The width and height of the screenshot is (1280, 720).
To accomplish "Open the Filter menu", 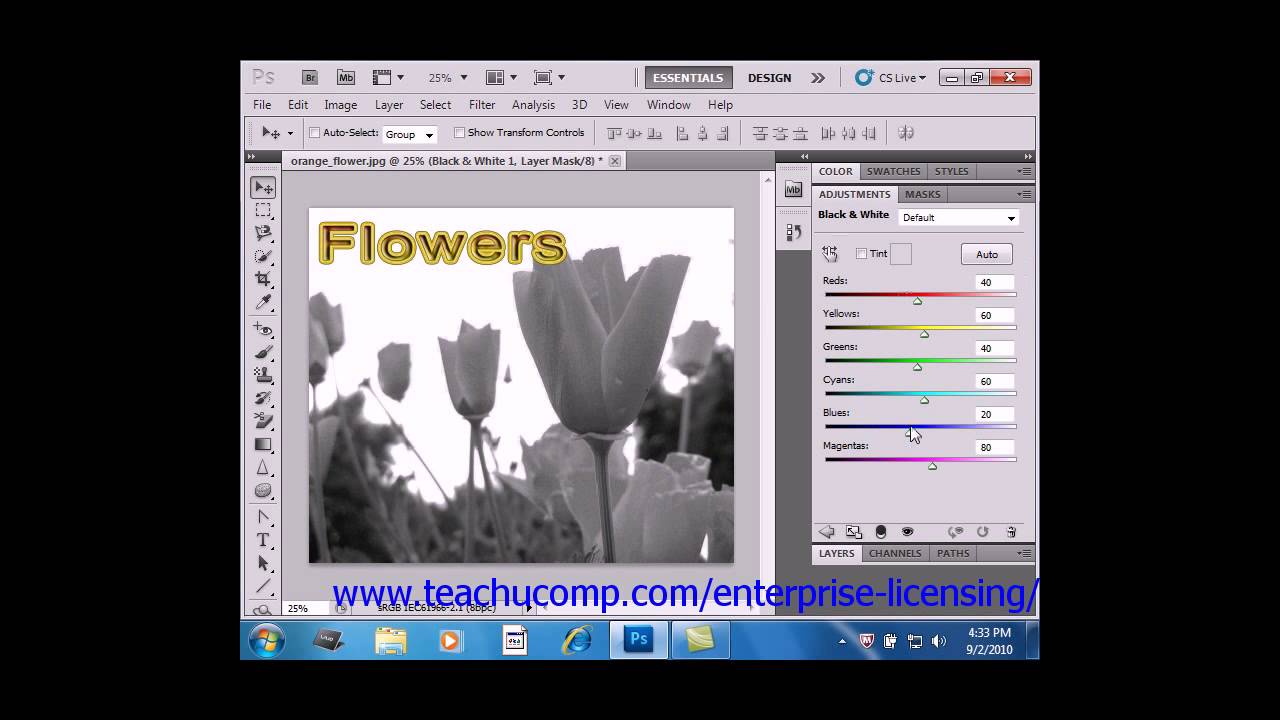I will pos(482,104).
